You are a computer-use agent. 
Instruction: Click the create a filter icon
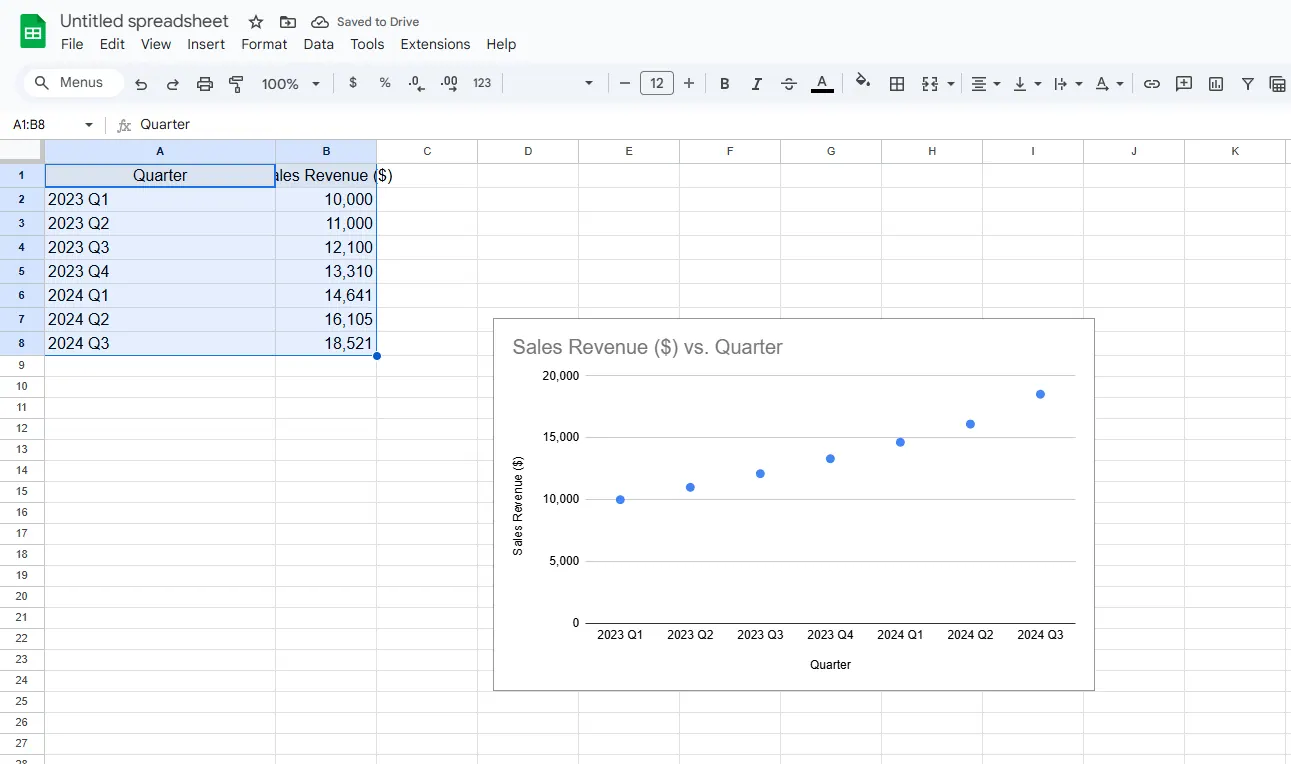click(x=1248, y=84)
